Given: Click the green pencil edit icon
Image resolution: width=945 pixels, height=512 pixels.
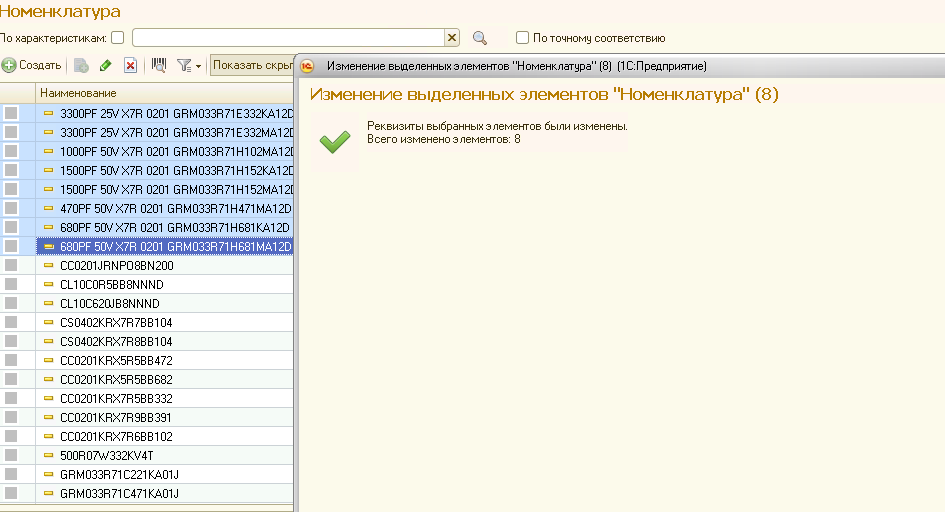Looking at the screenshot, I should pos(106,65).
